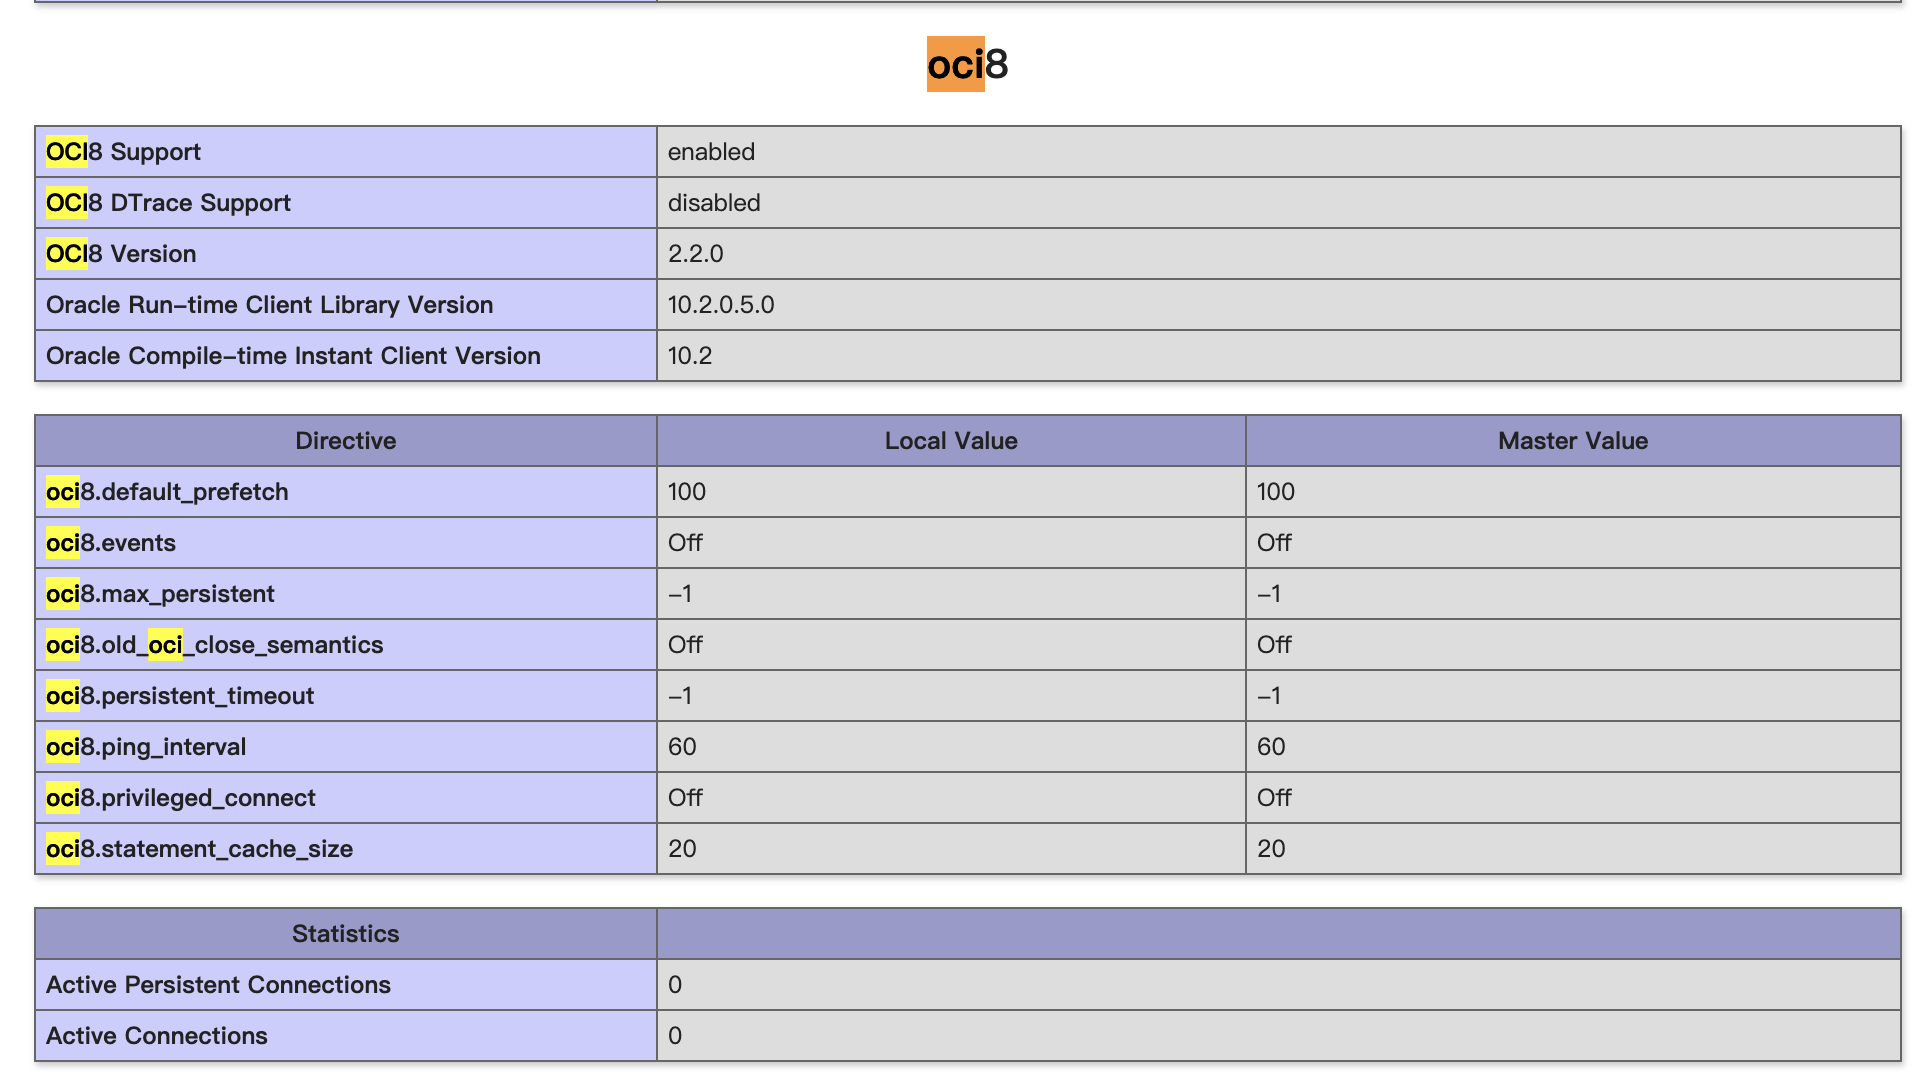The width and height of the screenshot is (1928, 1090).
Task: Click the oci8 section heading
Action: pyautogui.click(x=966, y=65)
